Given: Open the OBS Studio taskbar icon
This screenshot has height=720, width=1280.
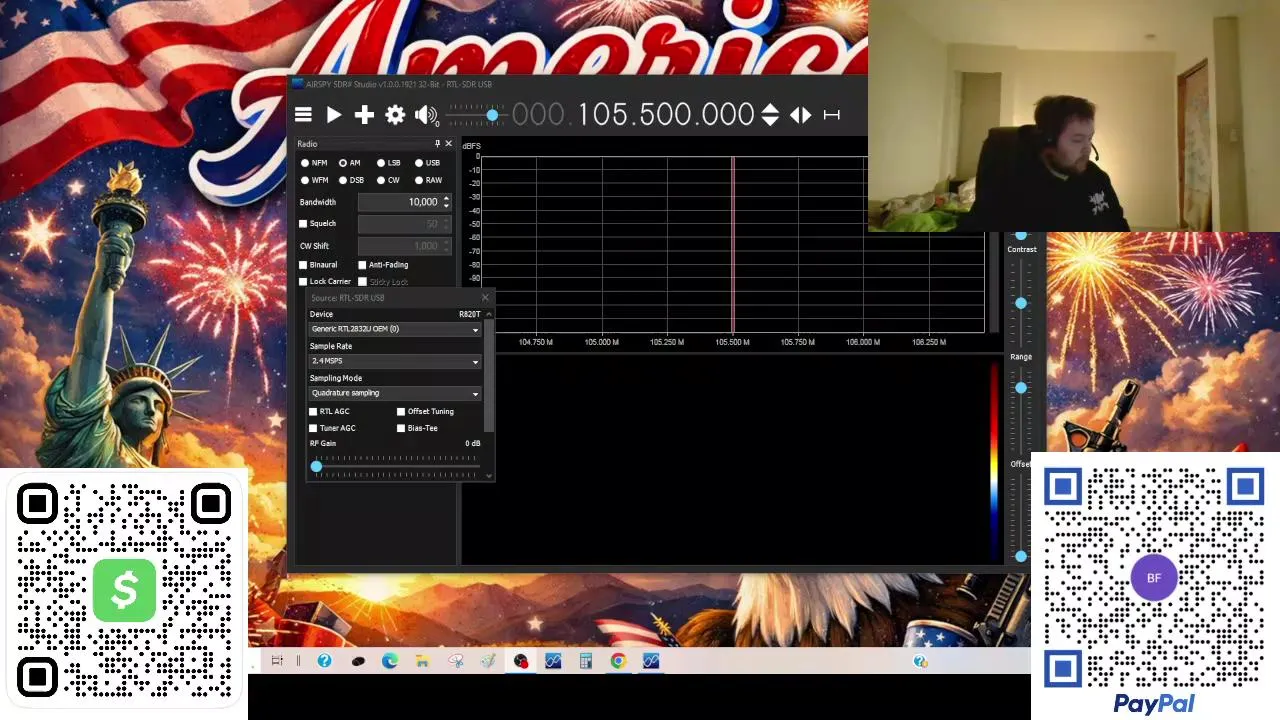Looking at the screenshot, I should pos(521,661).
